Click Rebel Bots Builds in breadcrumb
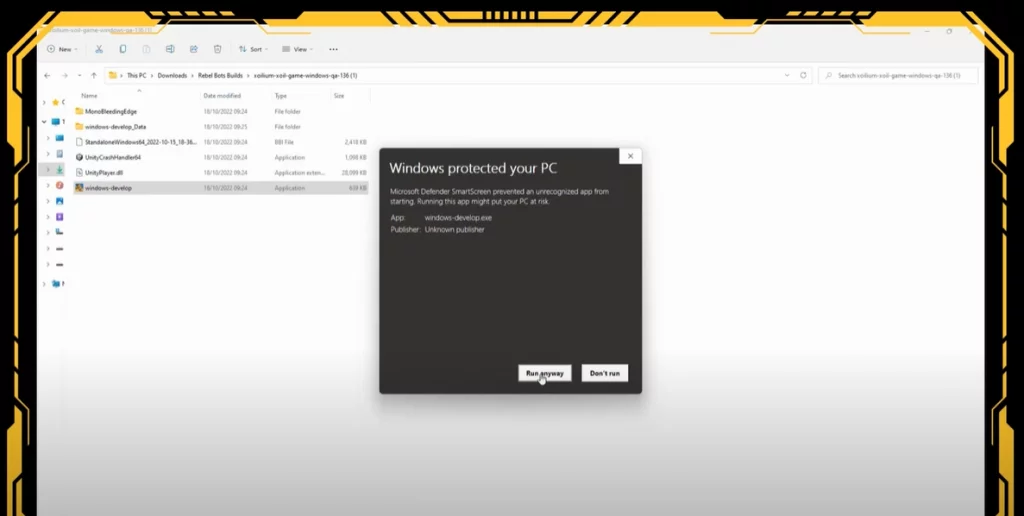The height and width of the screenshot is (516, 1024). [x=220, y=76]
